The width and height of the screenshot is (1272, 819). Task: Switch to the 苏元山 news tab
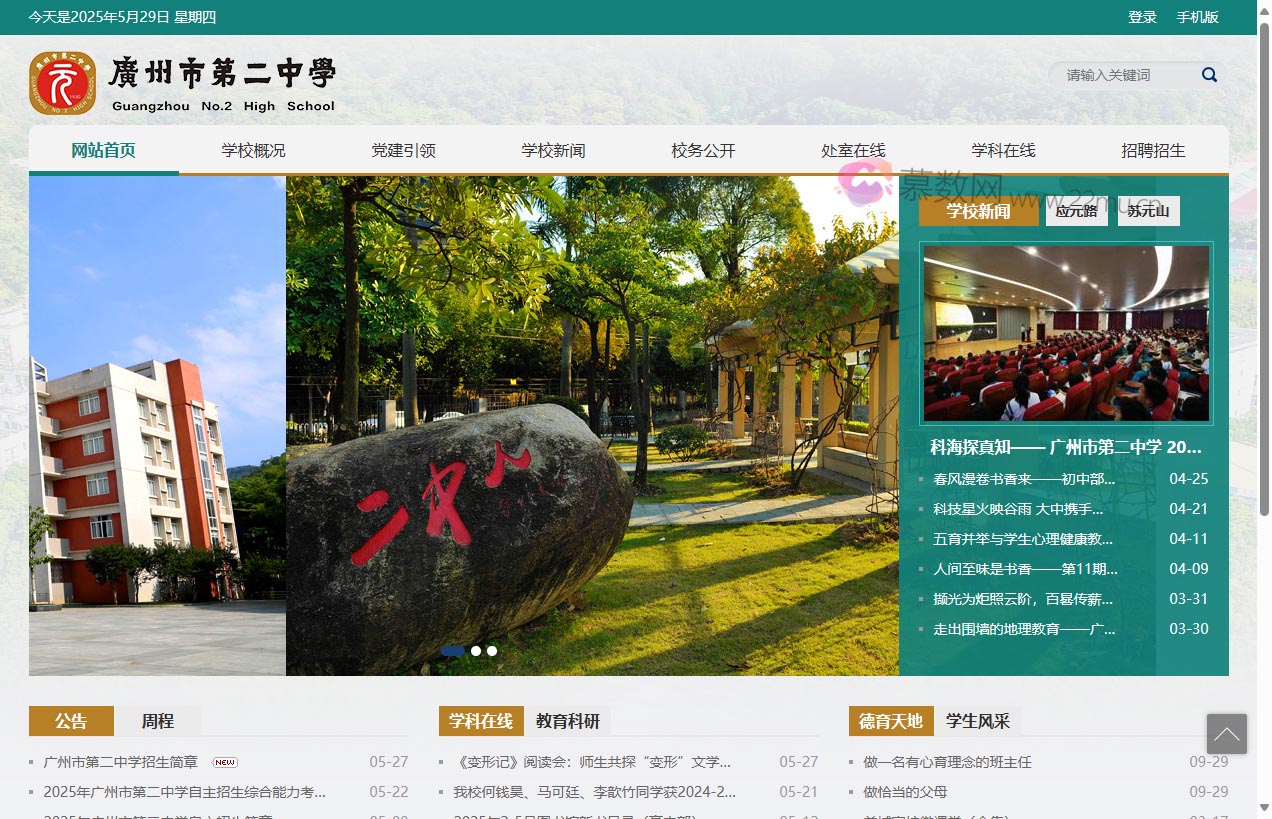click(x=1148, y=211)
